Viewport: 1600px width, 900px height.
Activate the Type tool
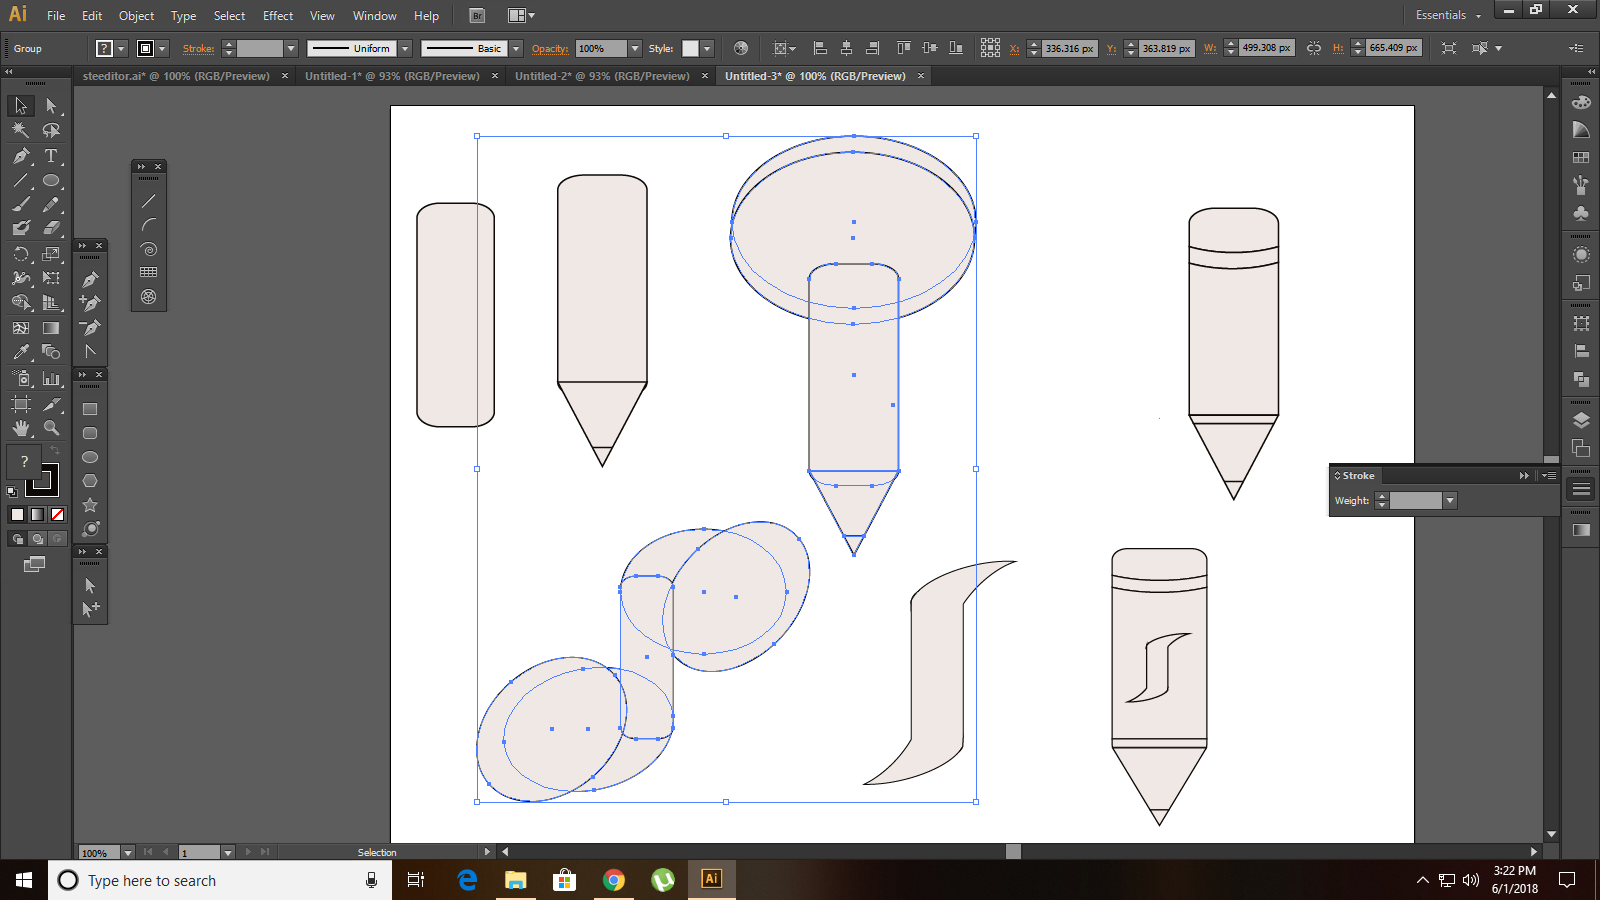[x=50, y=156]
